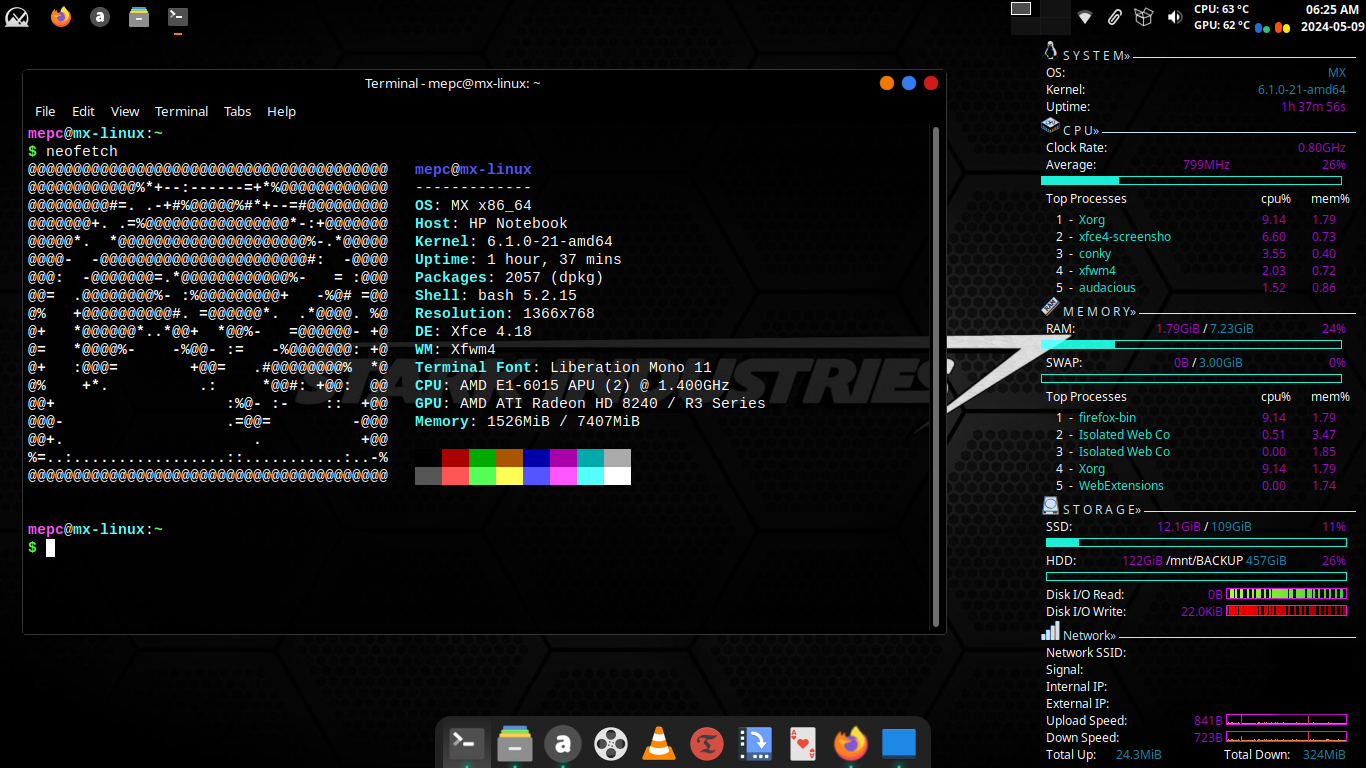This screenshot has height=768, width=1366.
Task: Click the orange minimize button of Terminal
Action: (887, 83)
